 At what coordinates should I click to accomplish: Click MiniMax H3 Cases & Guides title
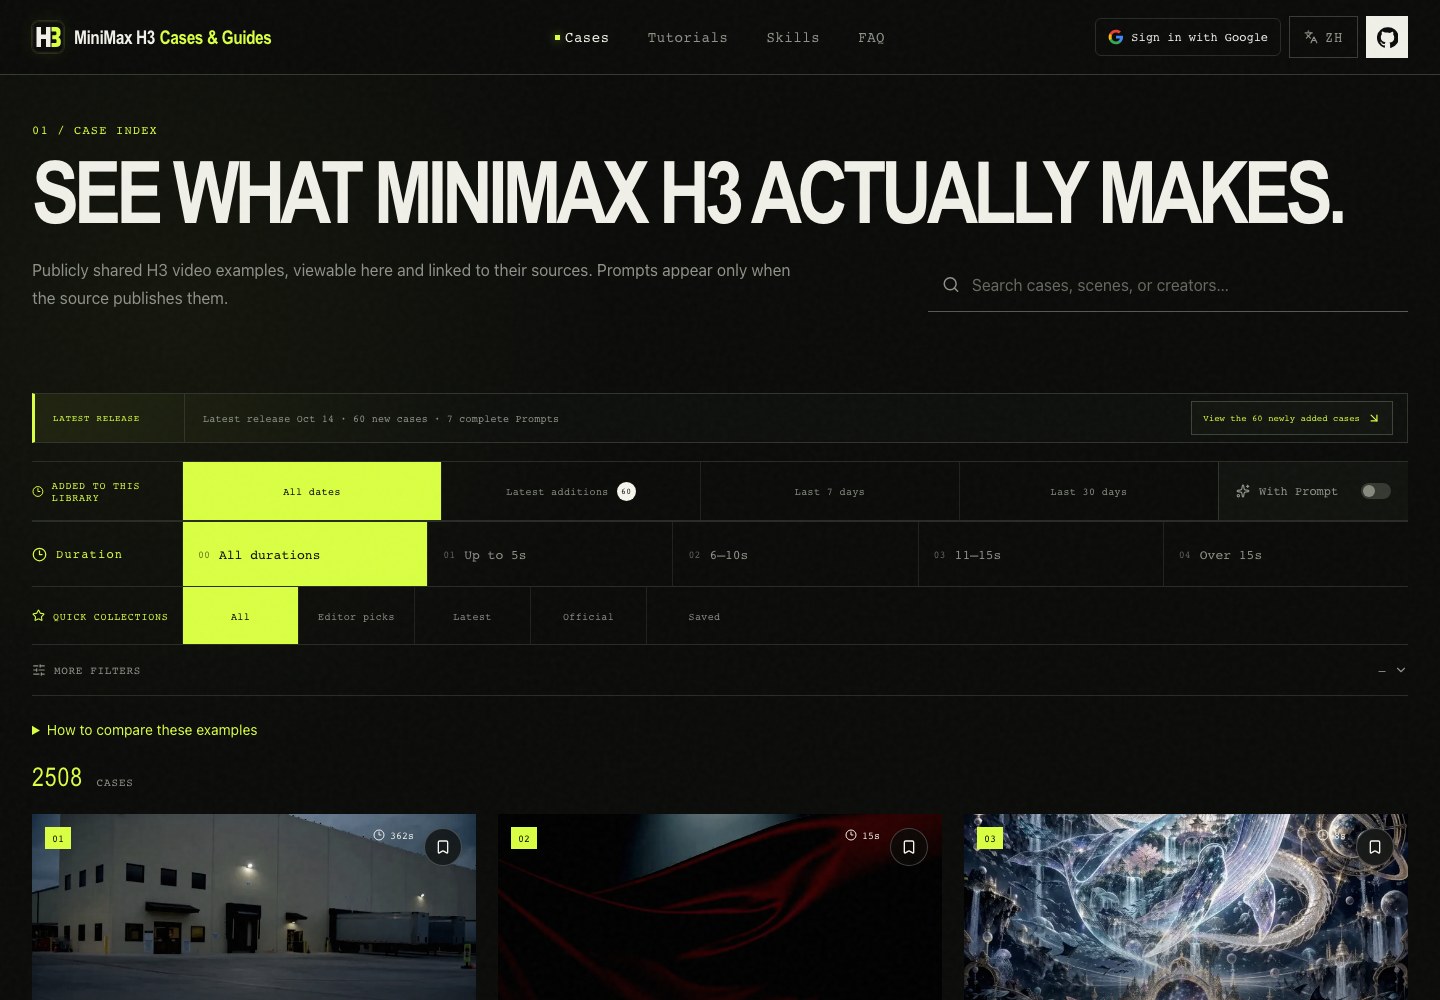click(x=173, y=37)
